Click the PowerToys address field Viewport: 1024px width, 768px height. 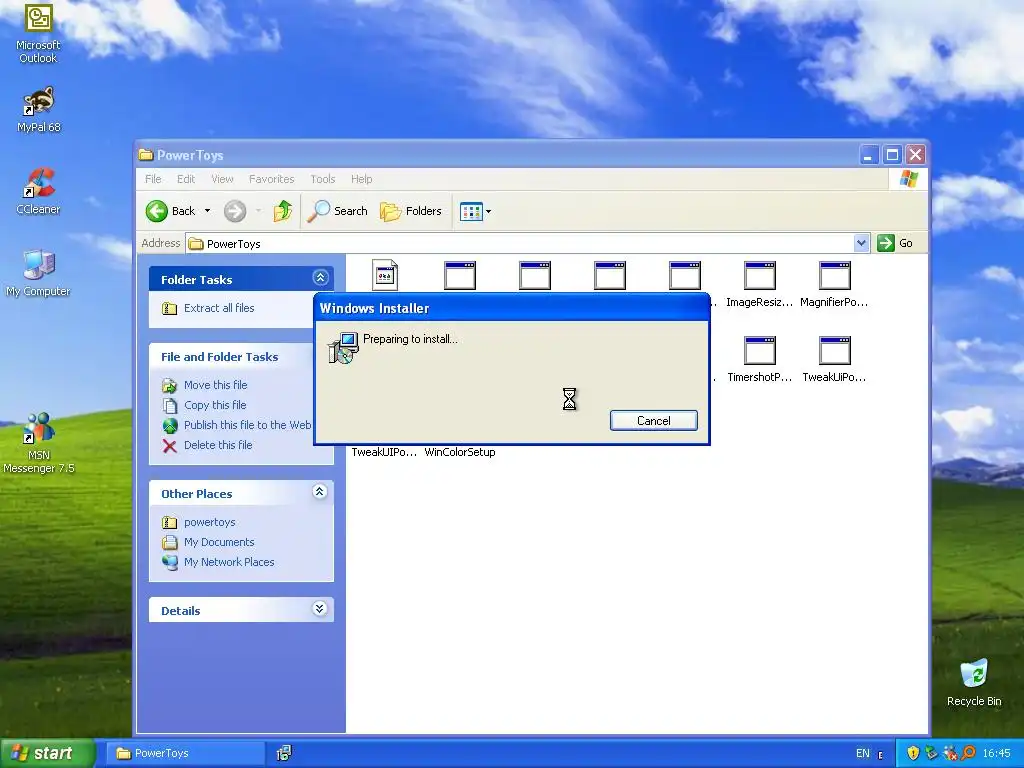click(x=520, y=244)
